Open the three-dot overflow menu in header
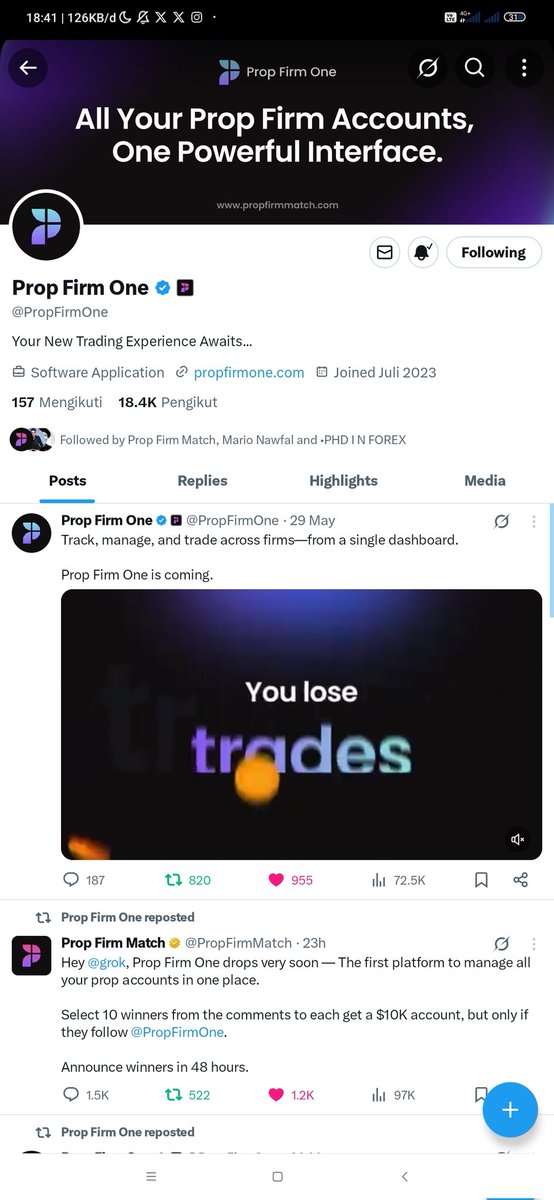The height and width of the screenshot is (1200, 554). (x=523, y=68)
